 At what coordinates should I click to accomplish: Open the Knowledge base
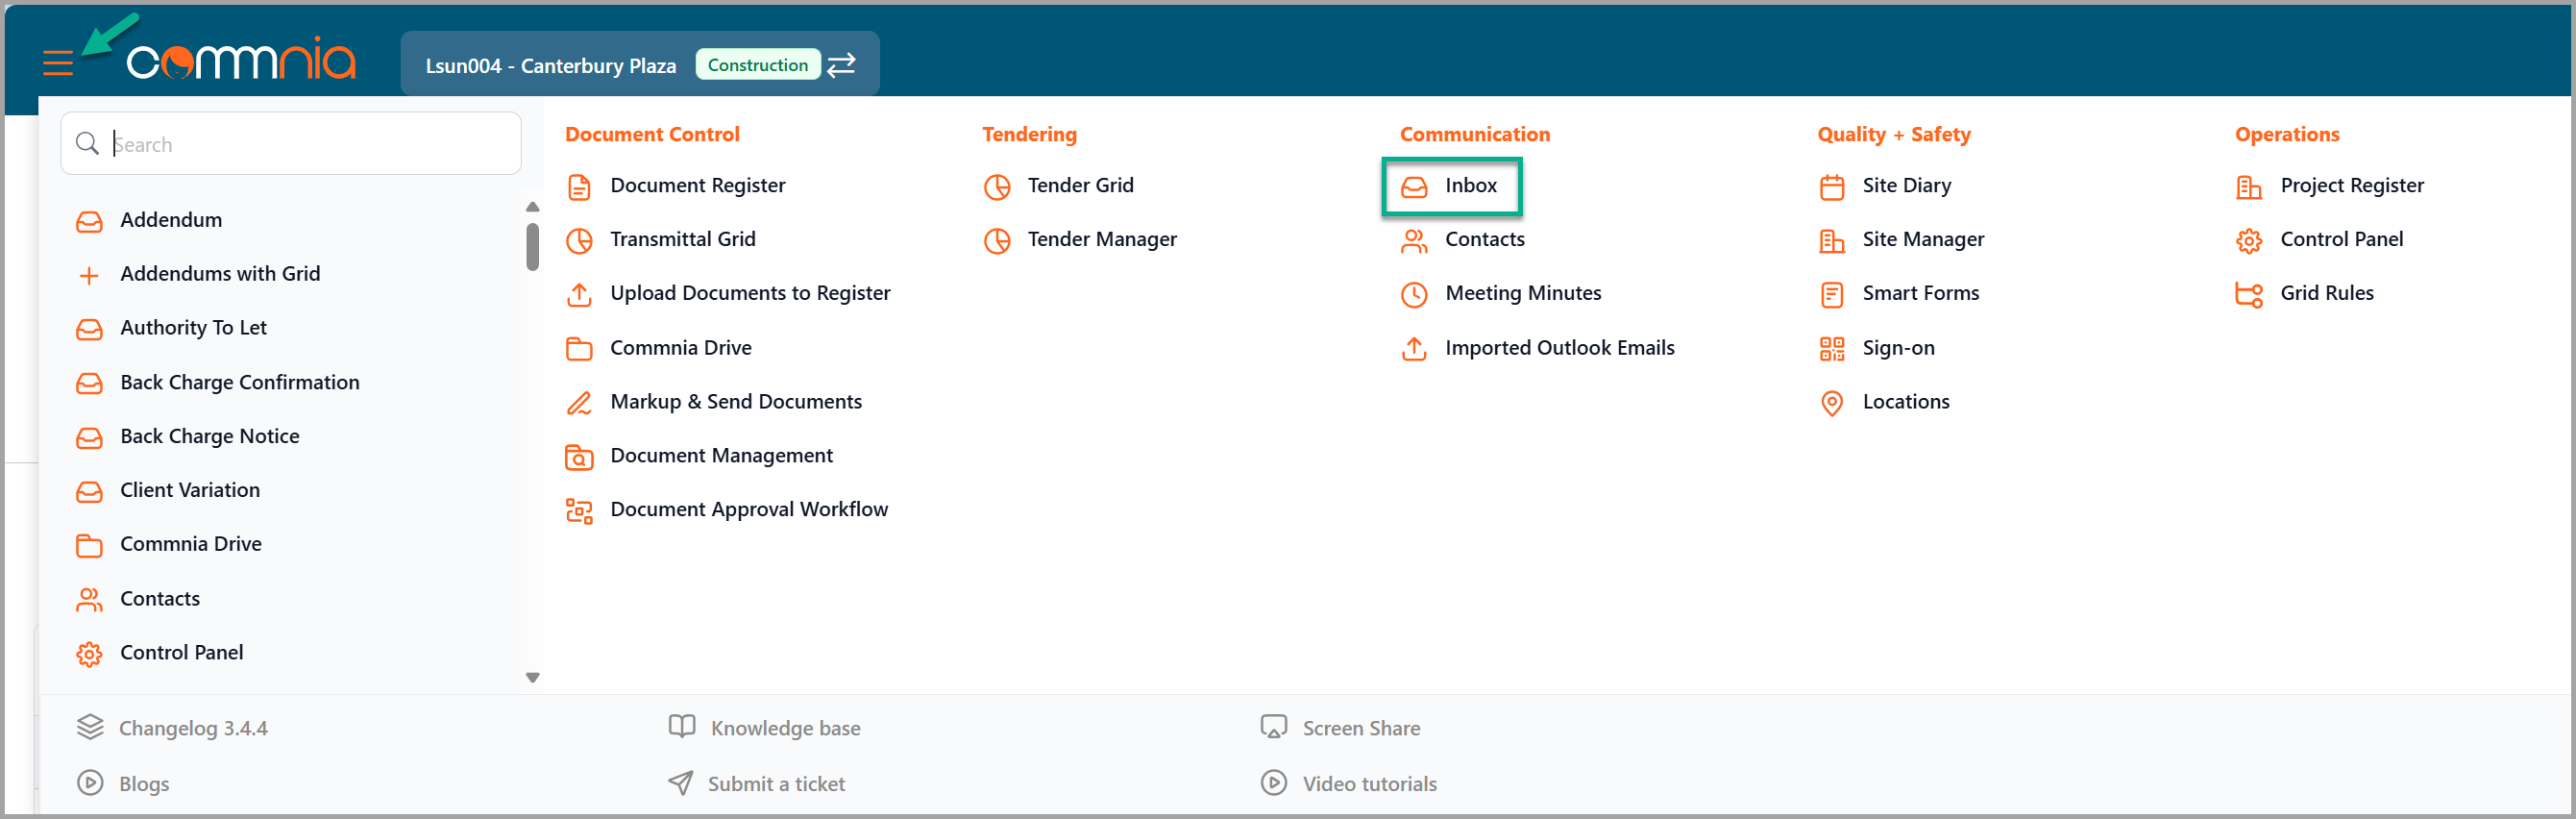(x=785, y=728)
